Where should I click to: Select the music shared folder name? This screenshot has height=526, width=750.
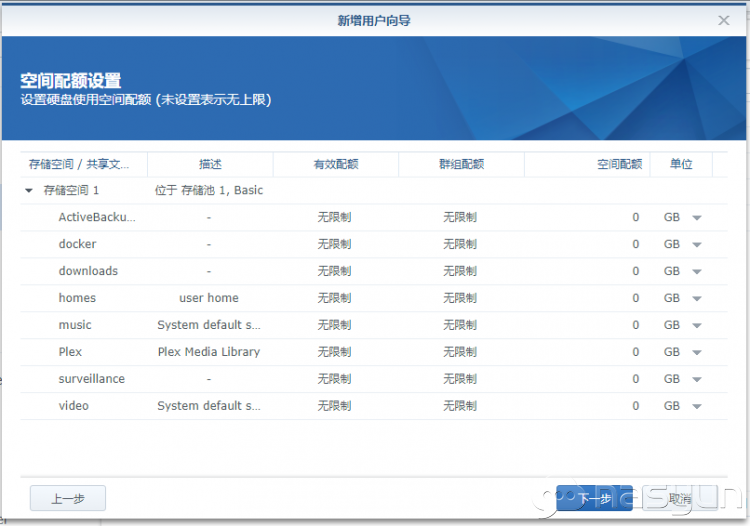pos(75,325)
